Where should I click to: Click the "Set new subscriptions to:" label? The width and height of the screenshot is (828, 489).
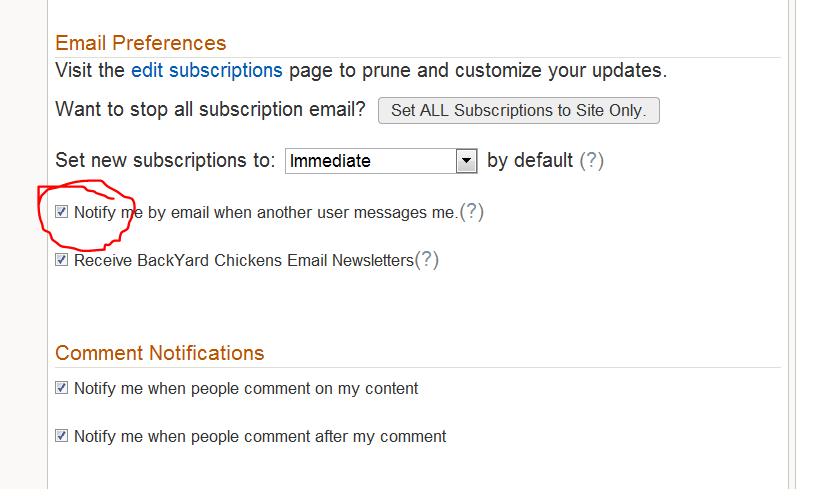click(x=165, y=160)
